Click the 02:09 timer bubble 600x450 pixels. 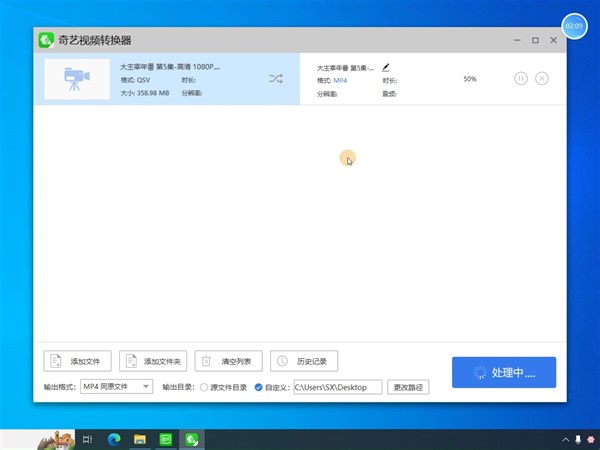pos(574,26)
